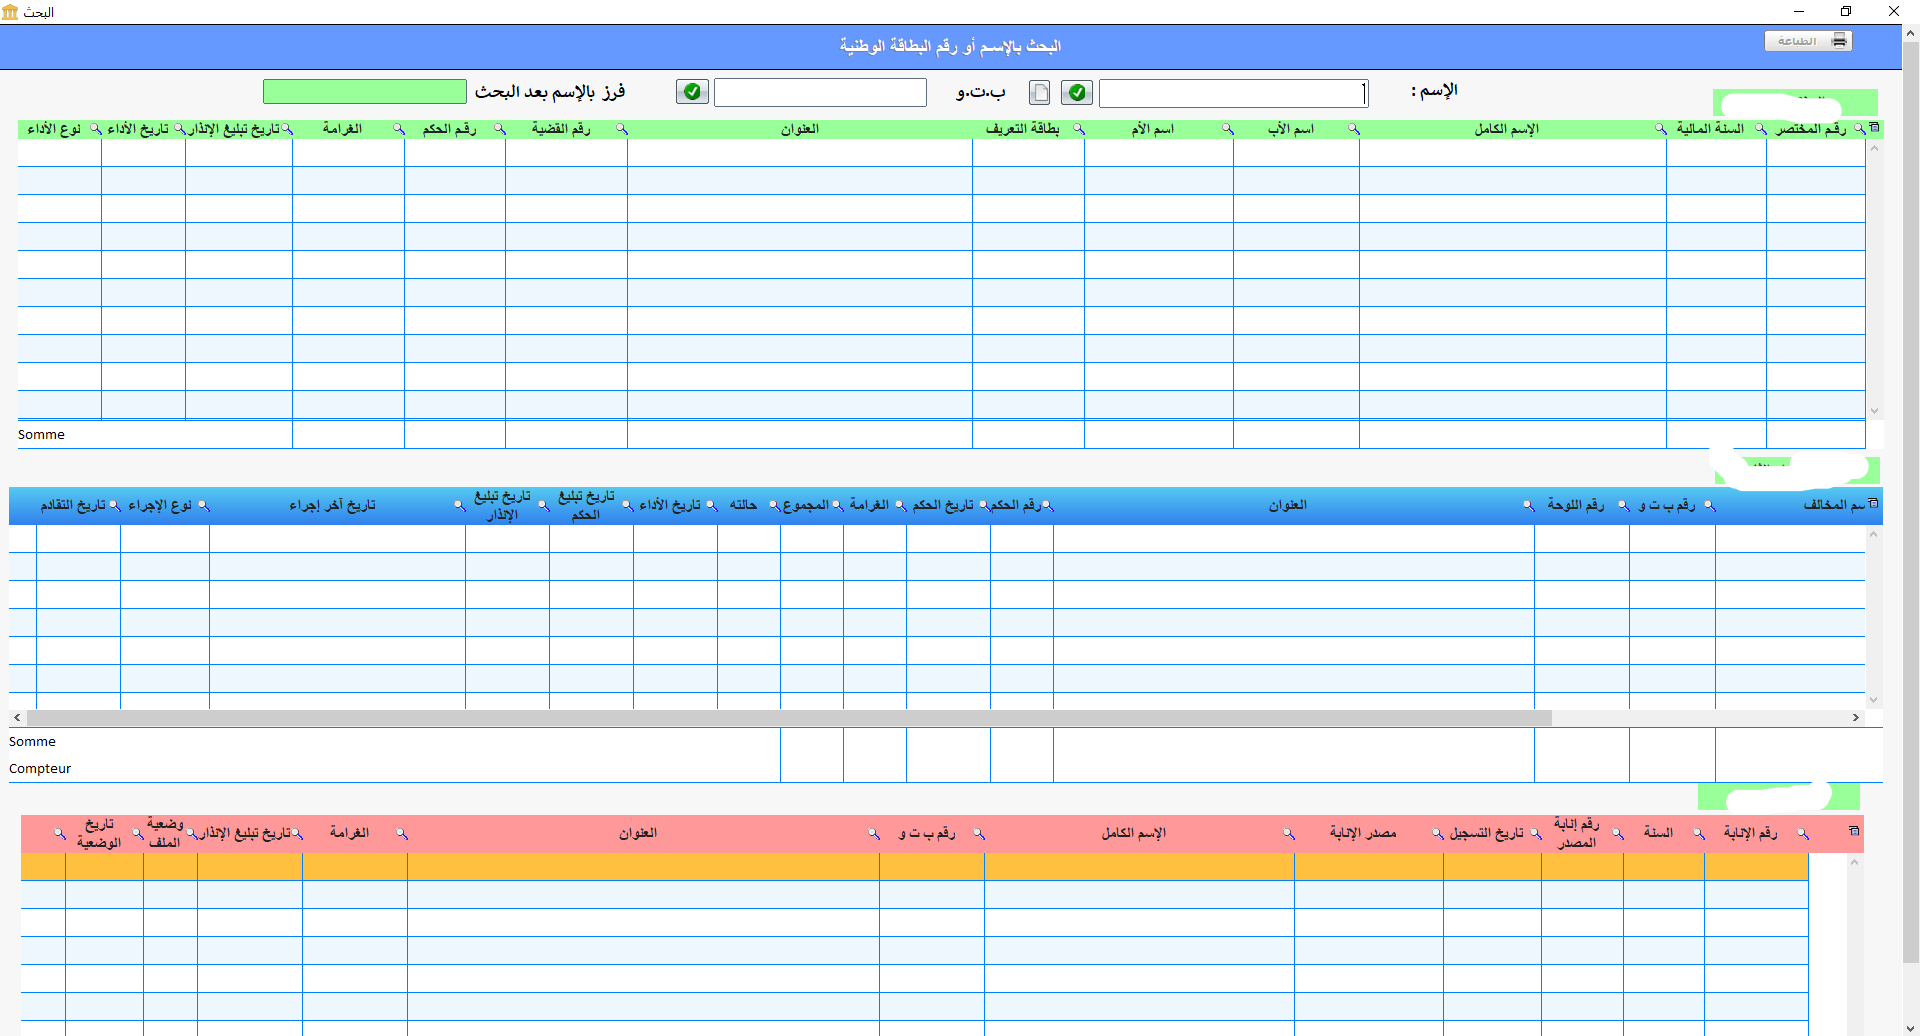Search the بطاقة التعريف column via magnifier
This screenshot has width=1920, height=1036.
[x=1078, y=129]
